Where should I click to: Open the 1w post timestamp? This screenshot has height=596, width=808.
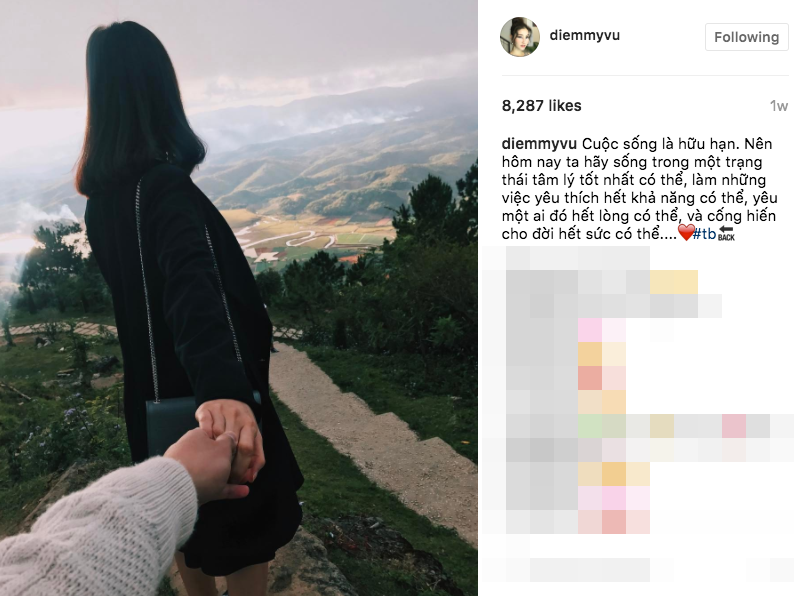tap(779, 106)
